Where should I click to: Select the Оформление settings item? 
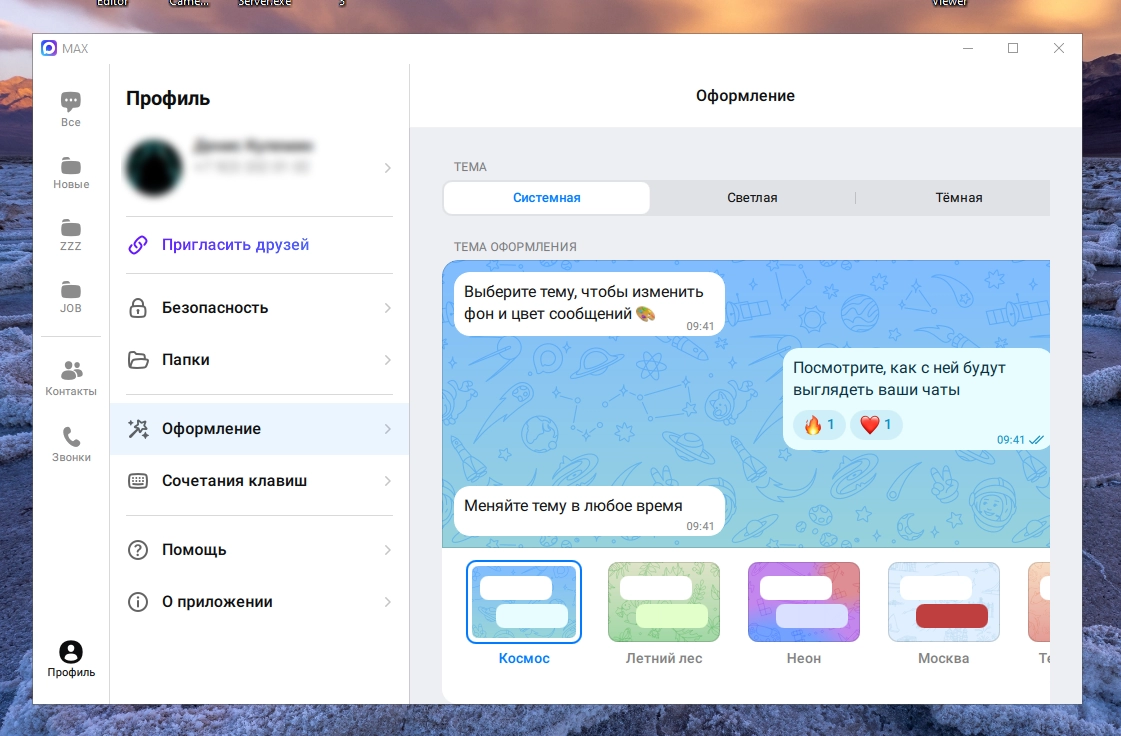(x=260, y=429)
